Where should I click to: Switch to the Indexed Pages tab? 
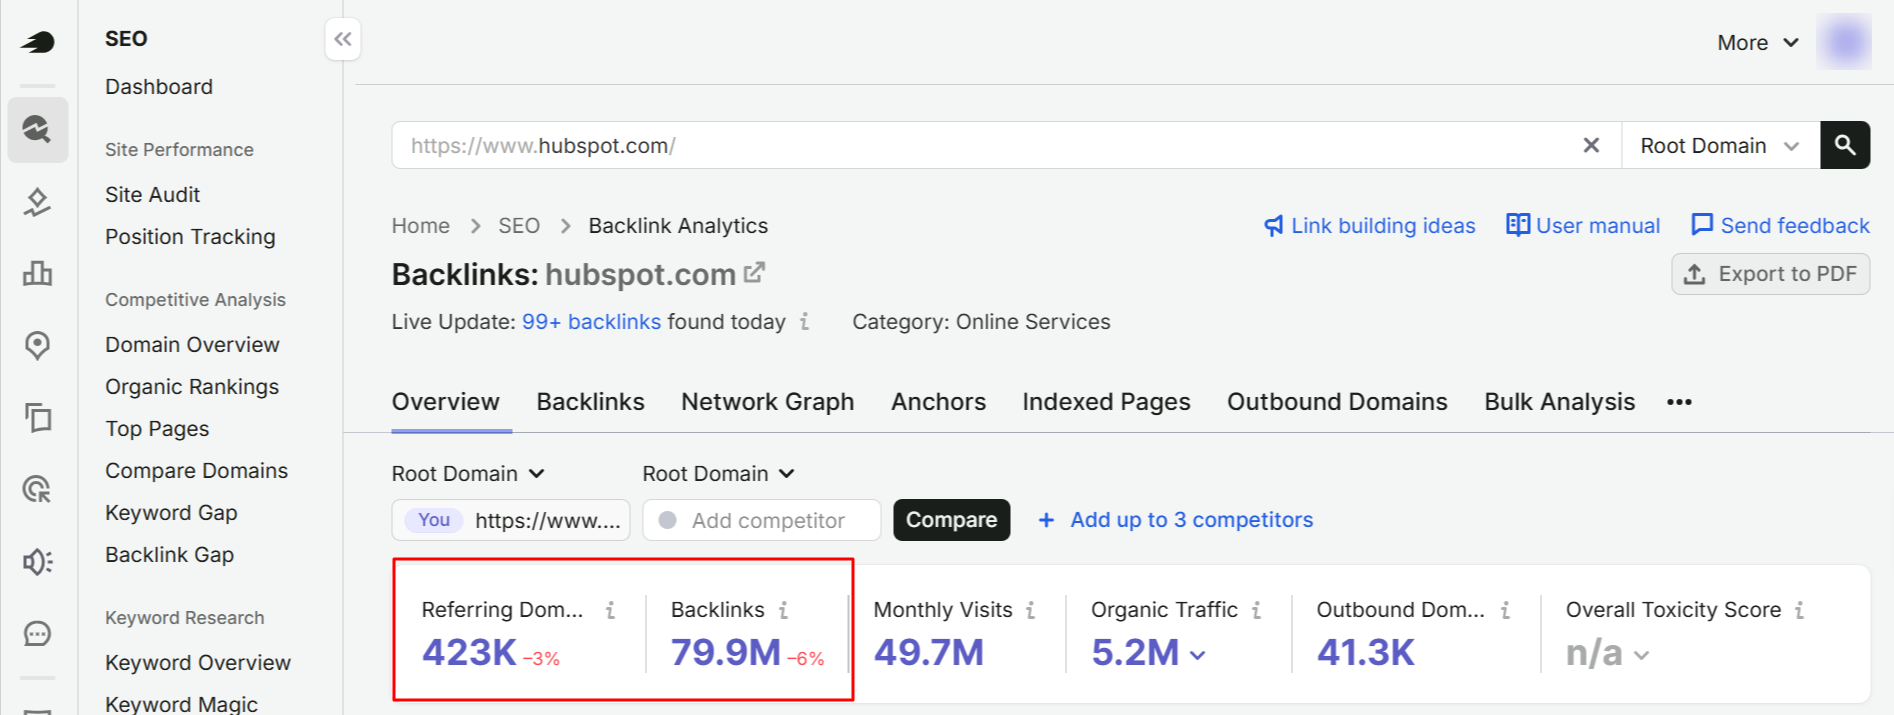1106,402
